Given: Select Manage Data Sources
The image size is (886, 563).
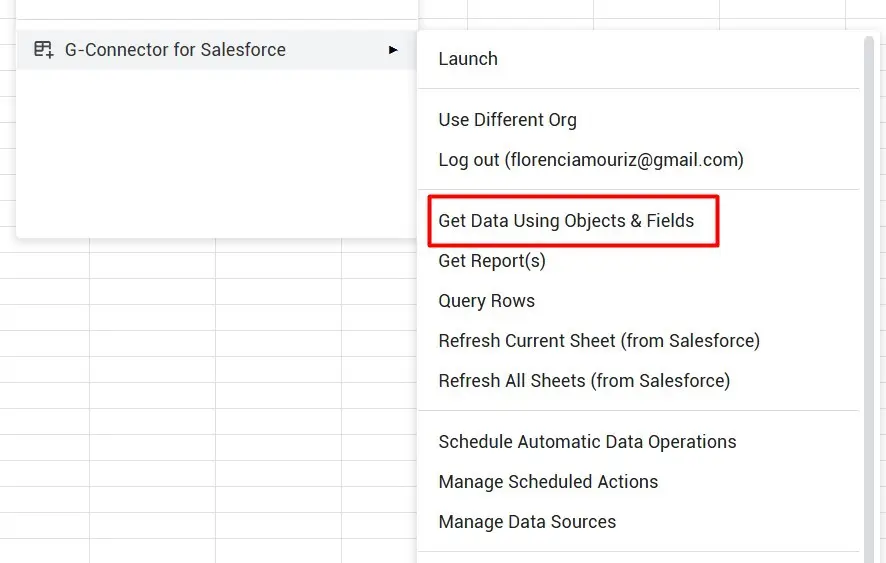Looking at the screenshot, I should (527, 522).
